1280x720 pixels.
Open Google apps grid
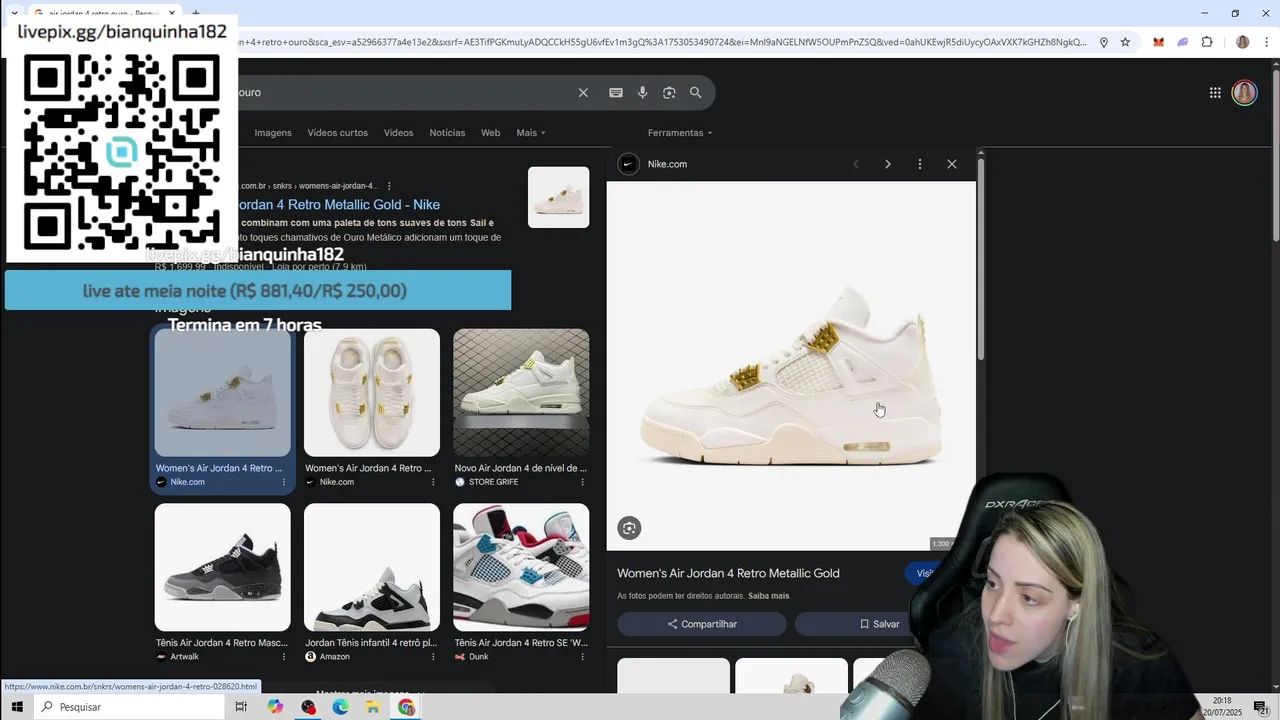coord(1215,93)
